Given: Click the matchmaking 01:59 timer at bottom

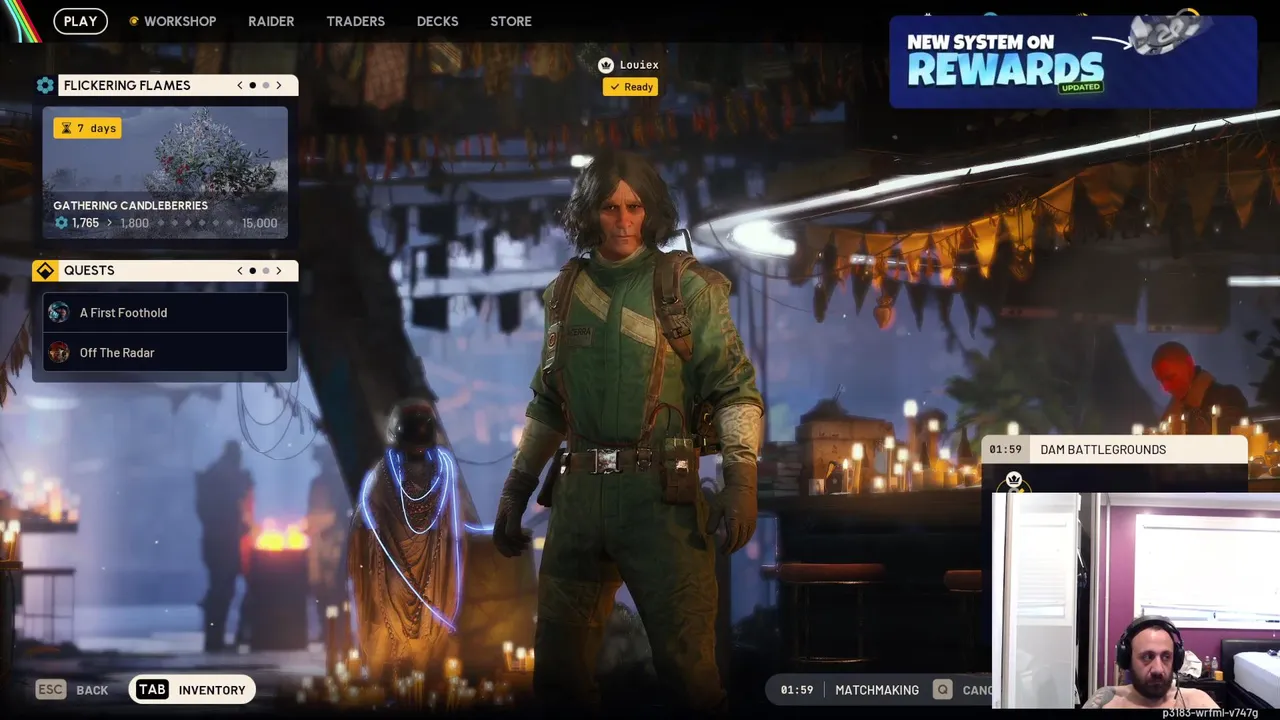Looking at the screenshot, I should pos(797,690).
